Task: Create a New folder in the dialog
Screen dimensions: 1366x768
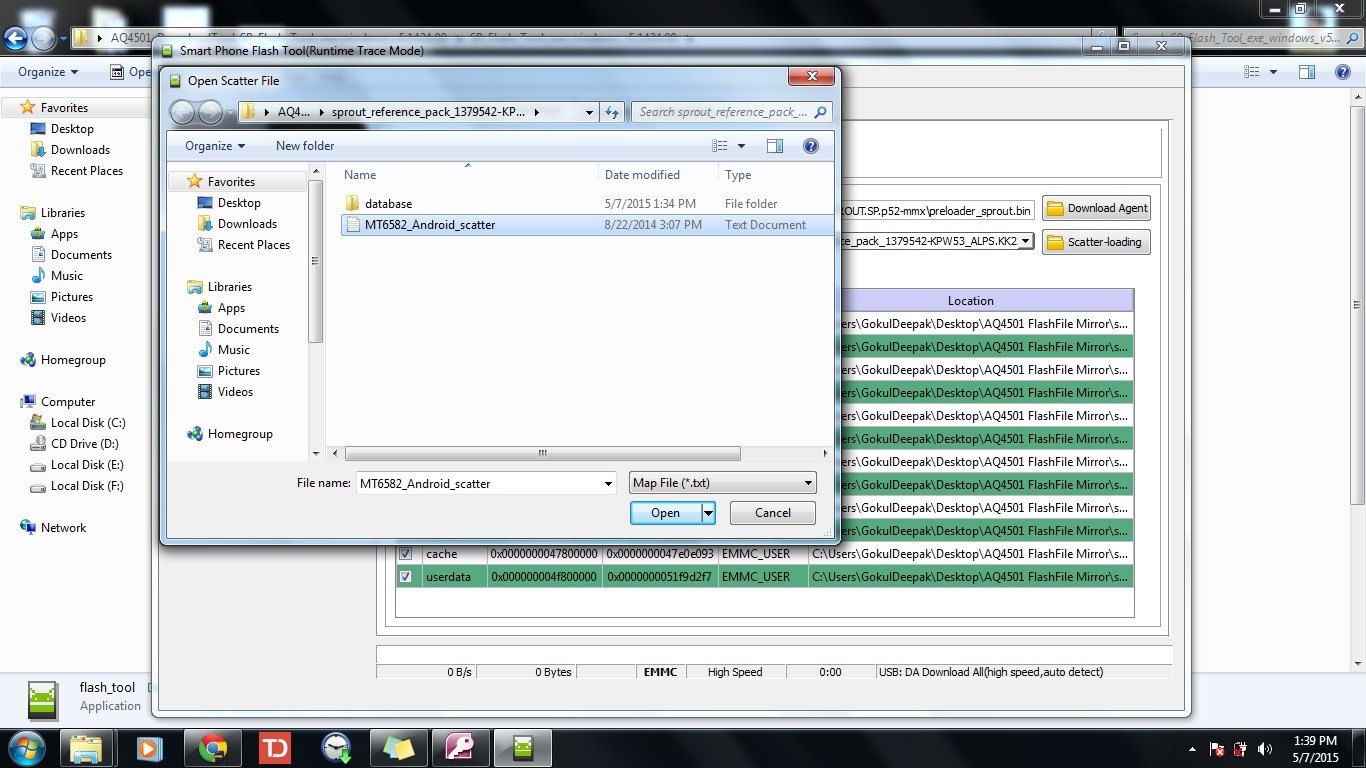Action: click(x=305, y=146)
